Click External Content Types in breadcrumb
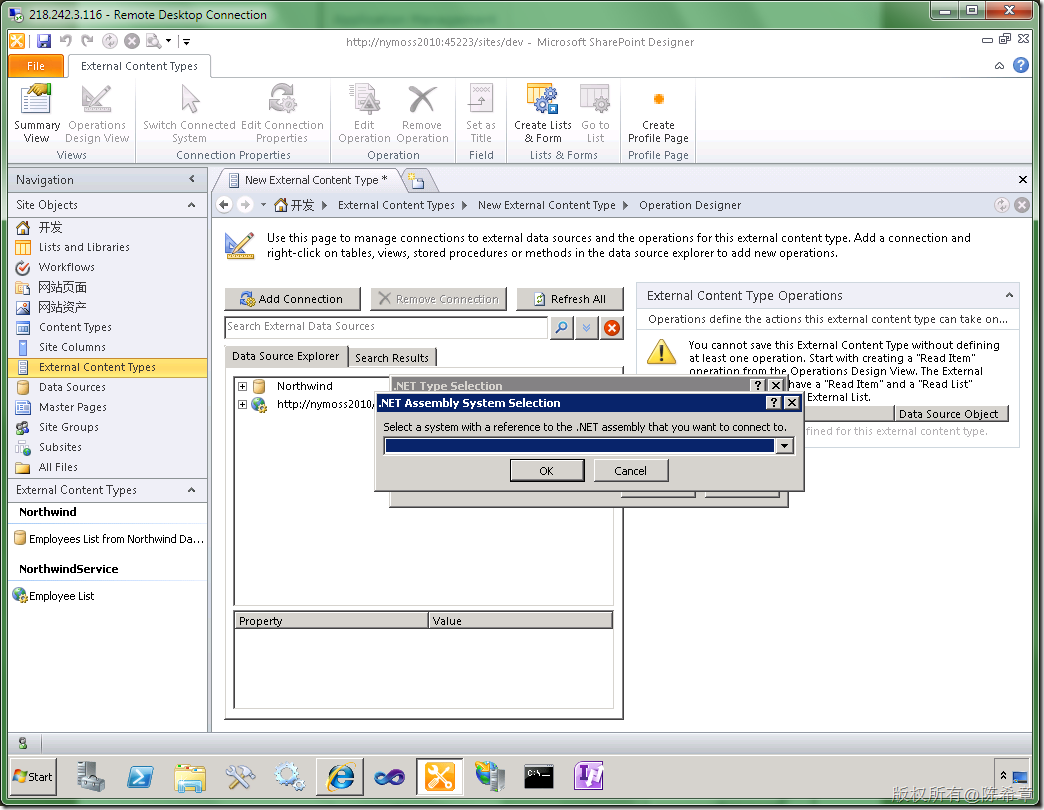The width and height of the screenshot is (1044, 810). 395,205
